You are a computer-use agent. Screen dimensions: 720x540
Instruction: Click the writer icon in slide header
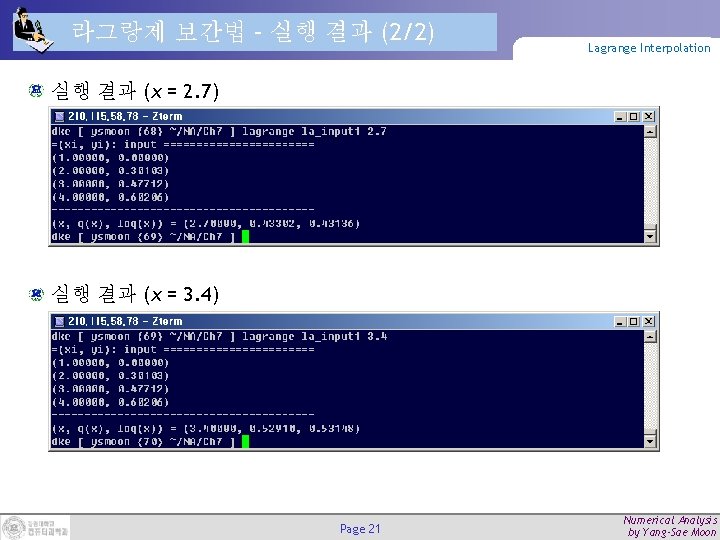33,30
